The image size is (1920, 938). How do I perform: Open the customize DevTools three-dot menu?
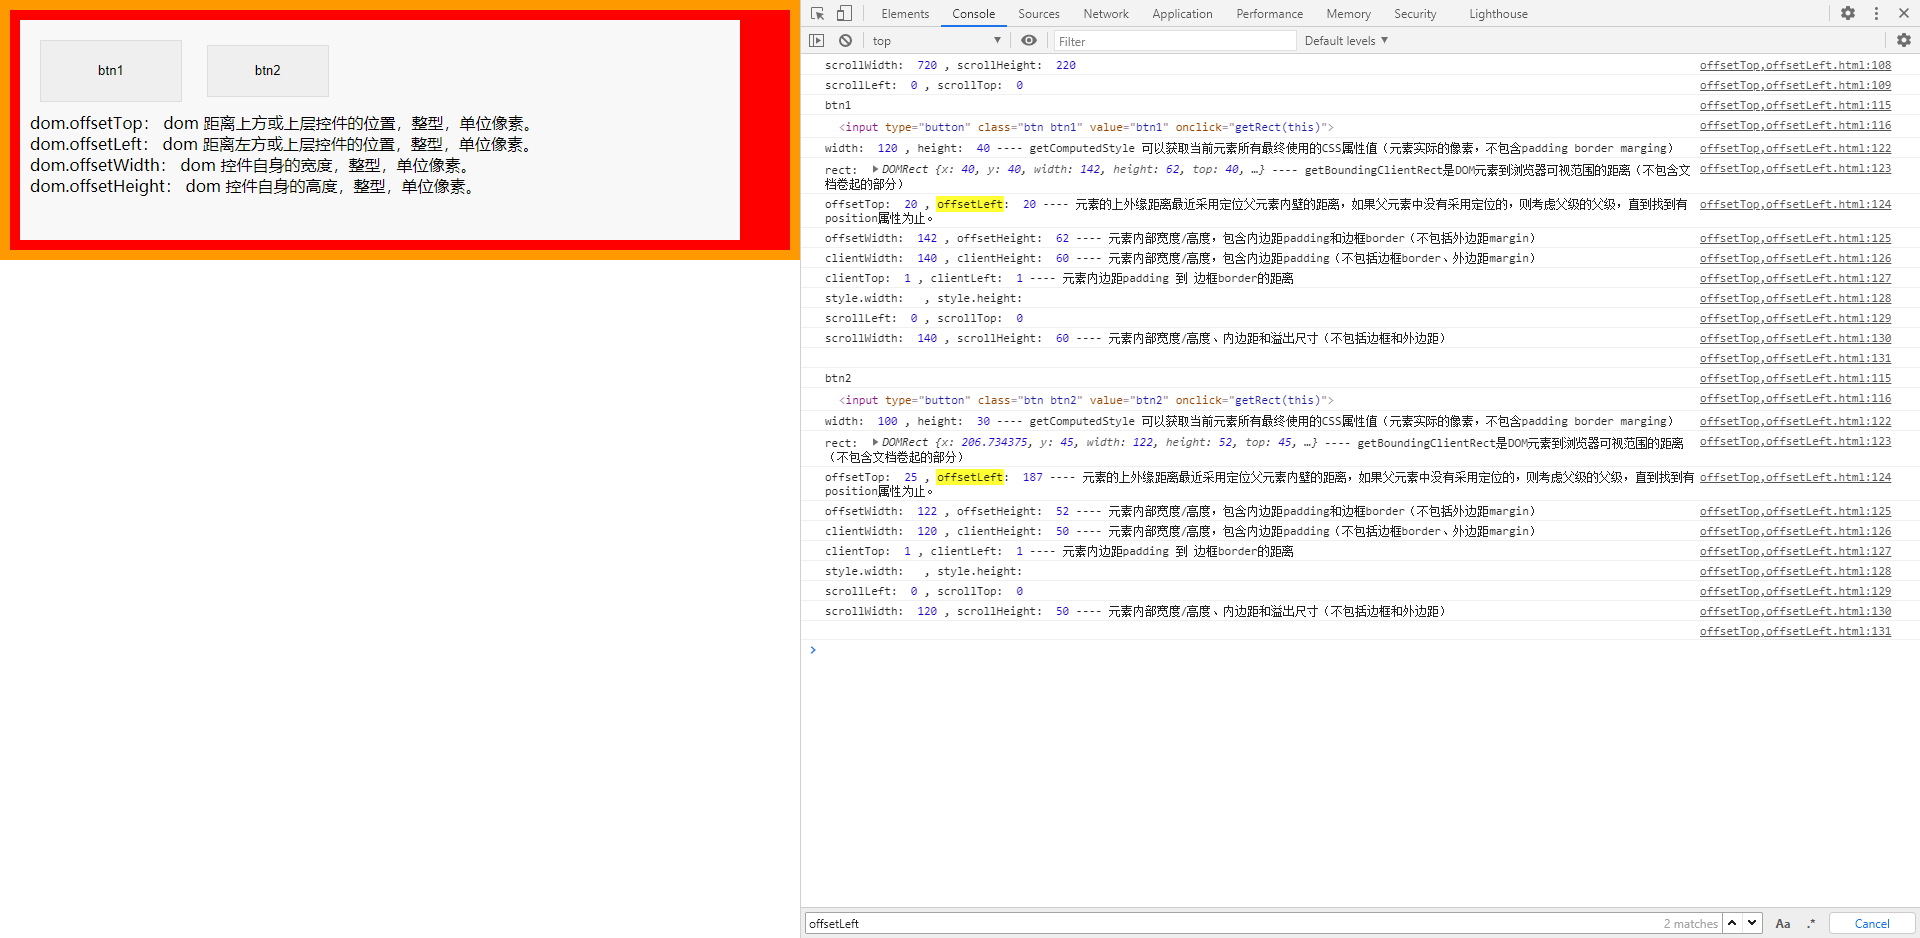point(1876,13)
